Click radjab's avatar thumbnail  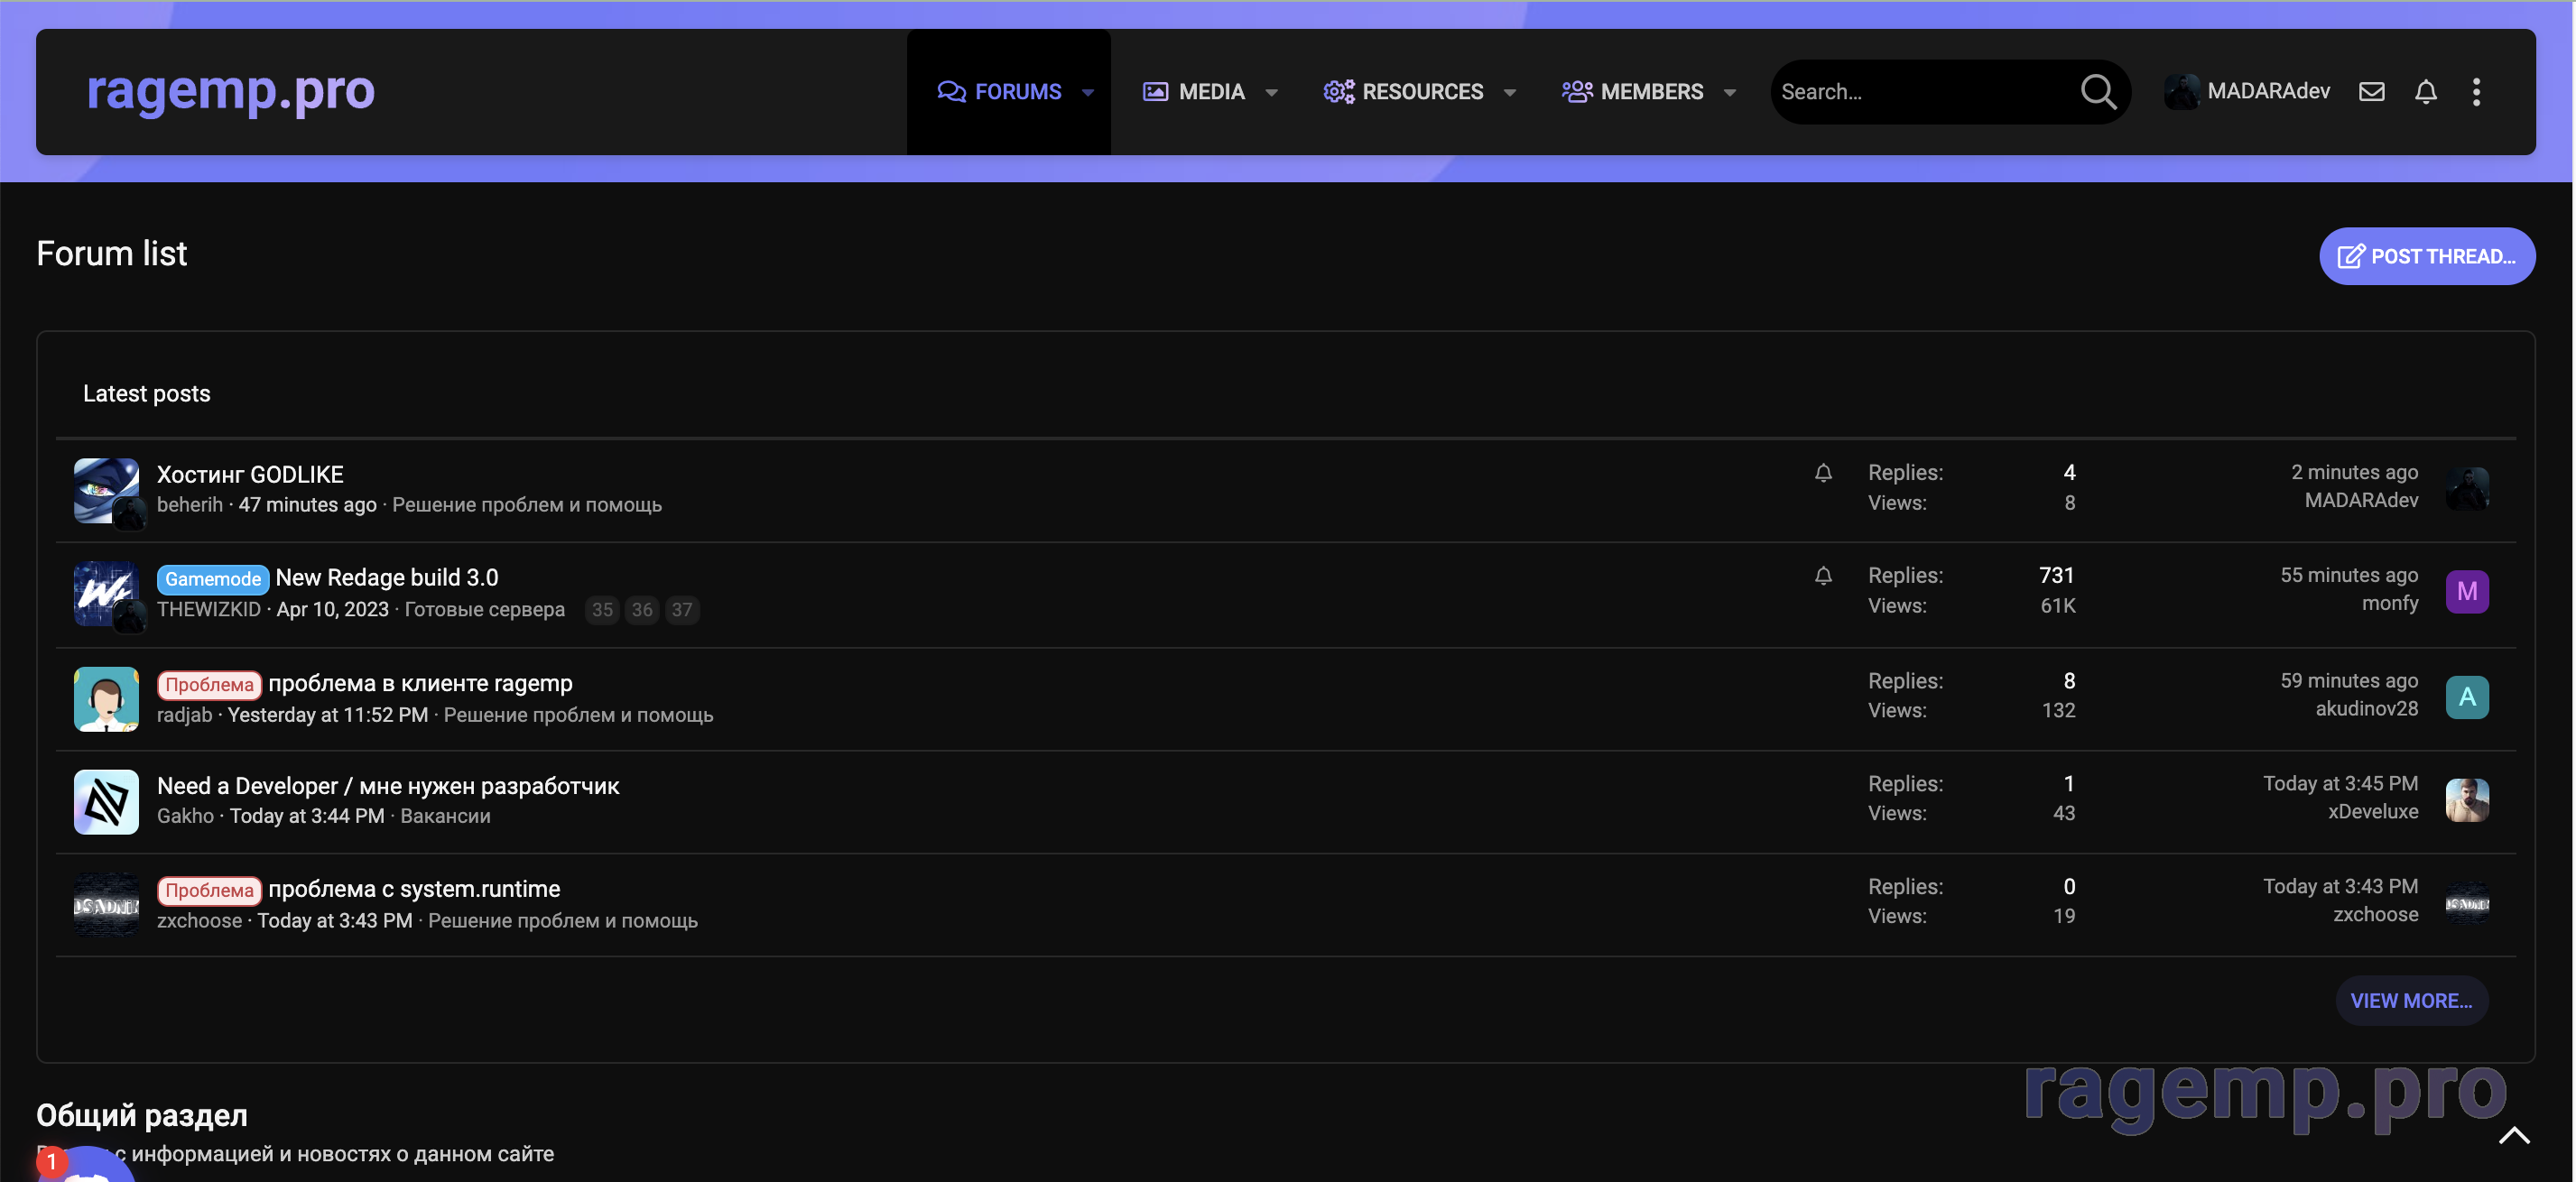(106, 699)
